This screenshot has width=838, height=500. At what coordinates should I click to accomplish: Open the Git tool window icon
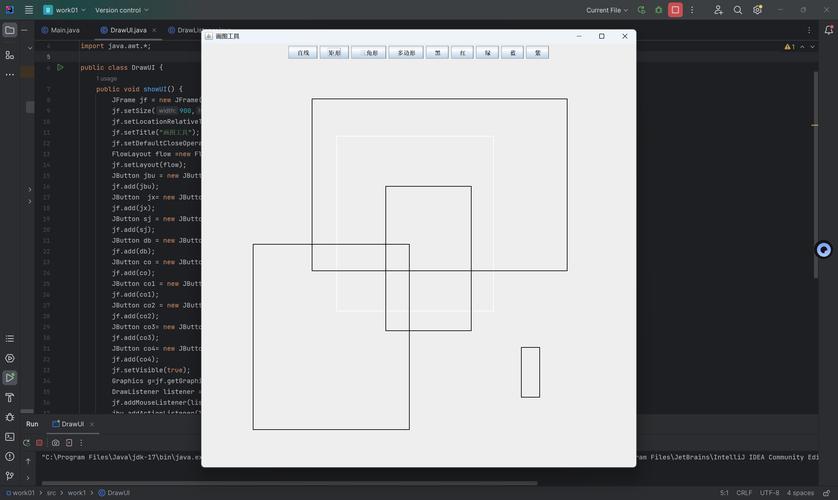[x=10, y=475]
